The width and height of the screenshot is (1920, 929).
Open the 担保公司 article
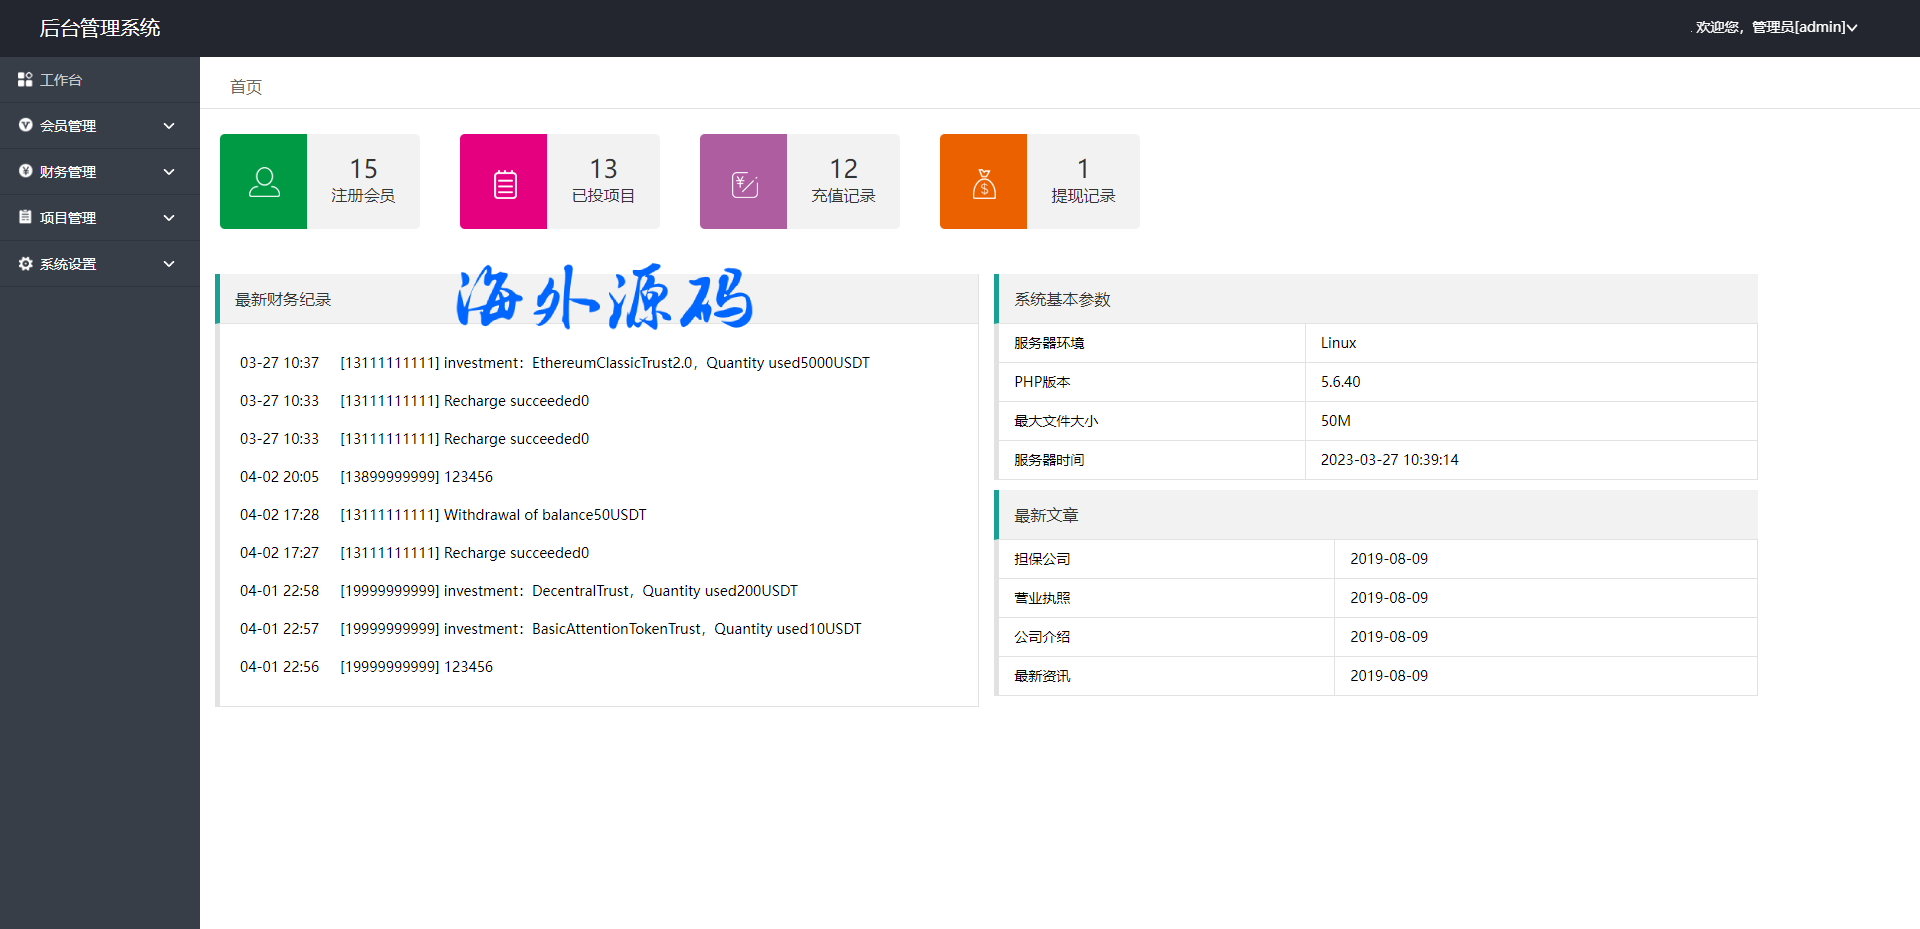[1042, 559]
